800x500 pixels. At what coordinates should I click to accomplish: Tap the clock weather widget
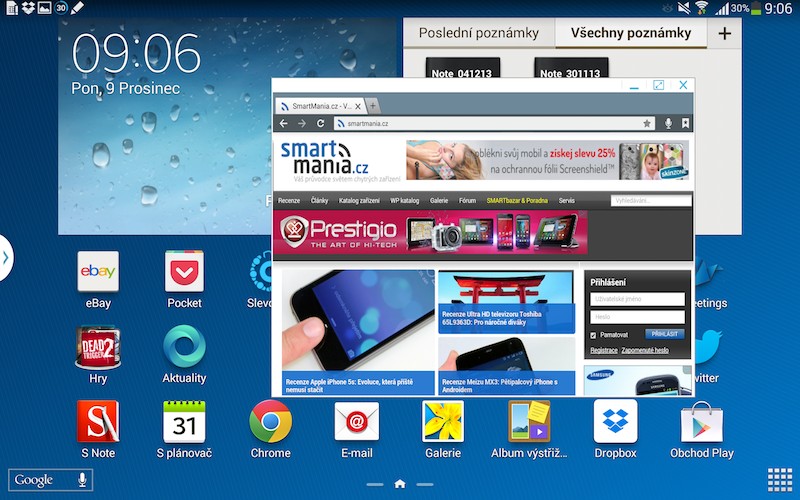[x=165, y=127]
